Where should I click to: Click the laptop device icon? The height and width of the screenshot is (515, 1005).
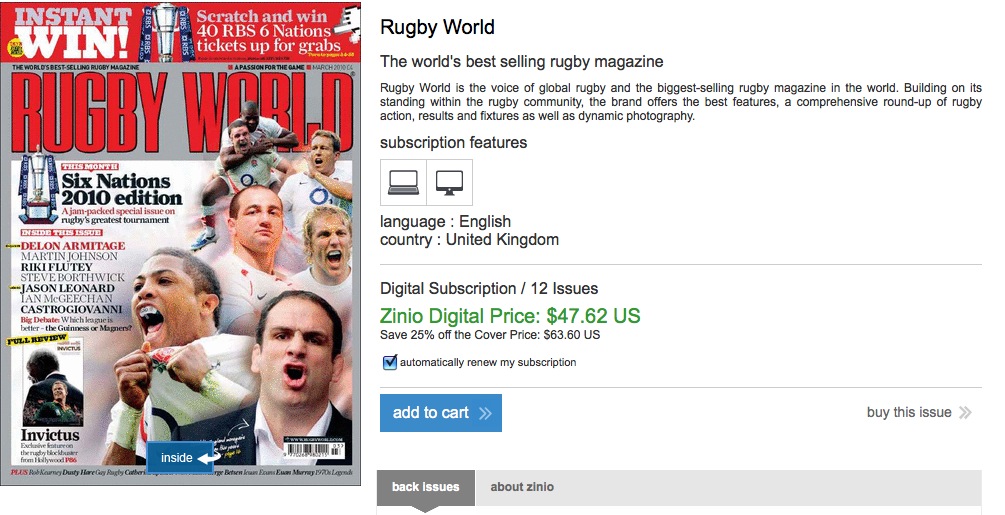point(403,183)
